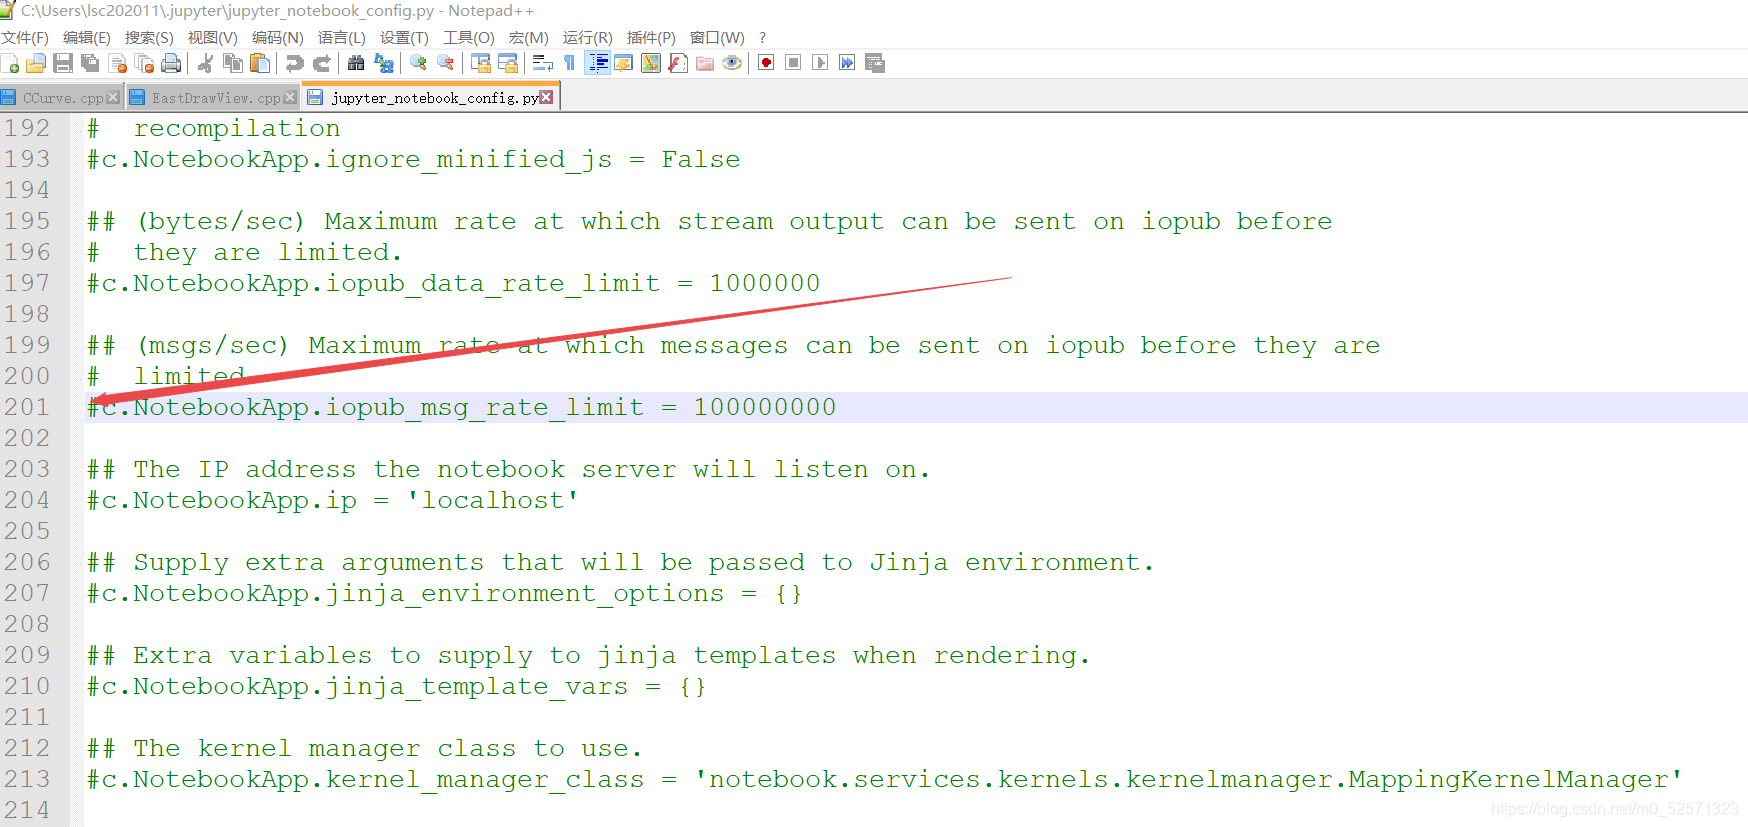
Task: Switch to the EastDrawView.cpp tab
Action: pos(215,98)
